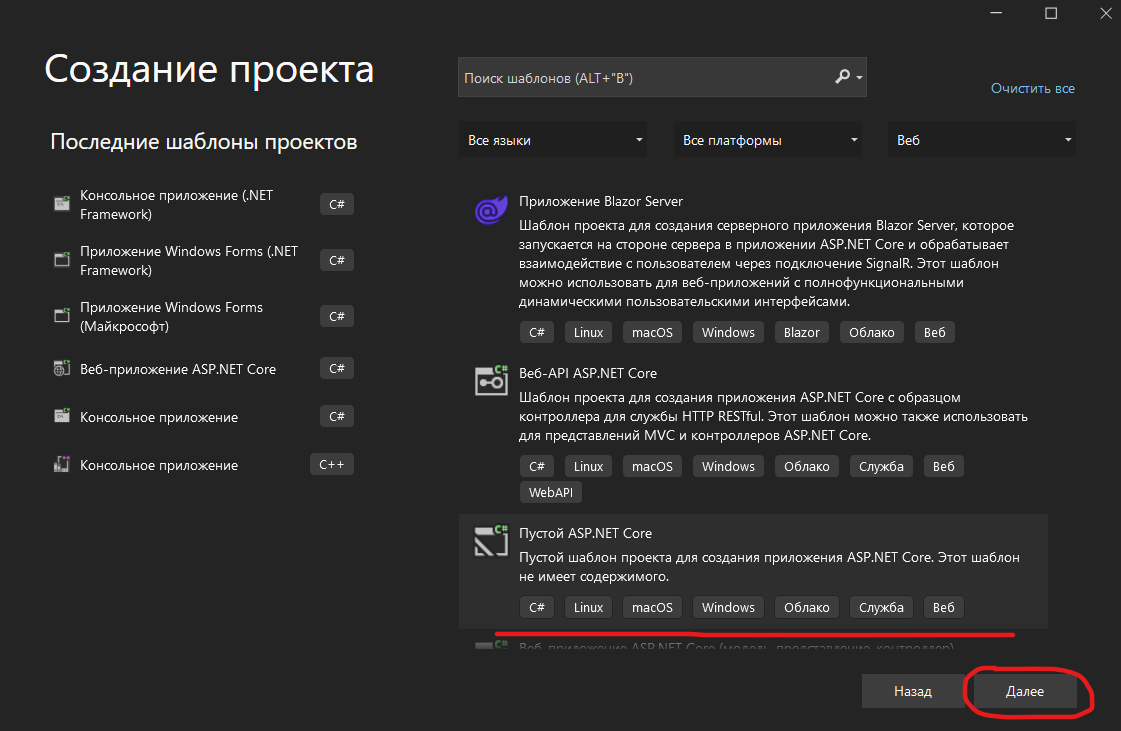
Task: Click icon of Консольное приложение (.NET Framework)
Action: coord(62,204)
